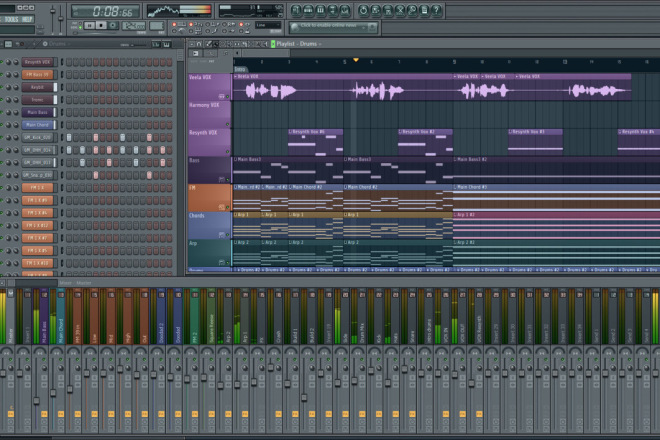This screenshot has width=660, height=440.
Task: Select the Main Bass channel button
Action: point(38,112)
